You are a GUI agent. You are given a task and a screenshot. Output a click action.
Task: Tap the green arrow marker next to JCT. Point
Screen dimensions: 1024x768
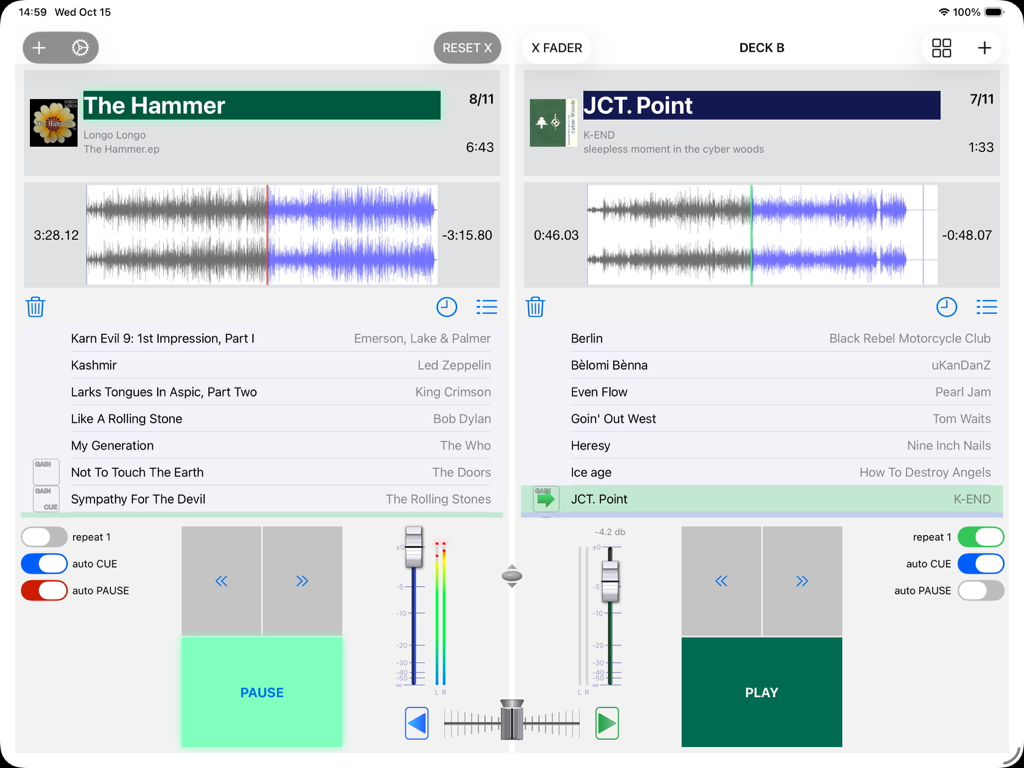545,498
